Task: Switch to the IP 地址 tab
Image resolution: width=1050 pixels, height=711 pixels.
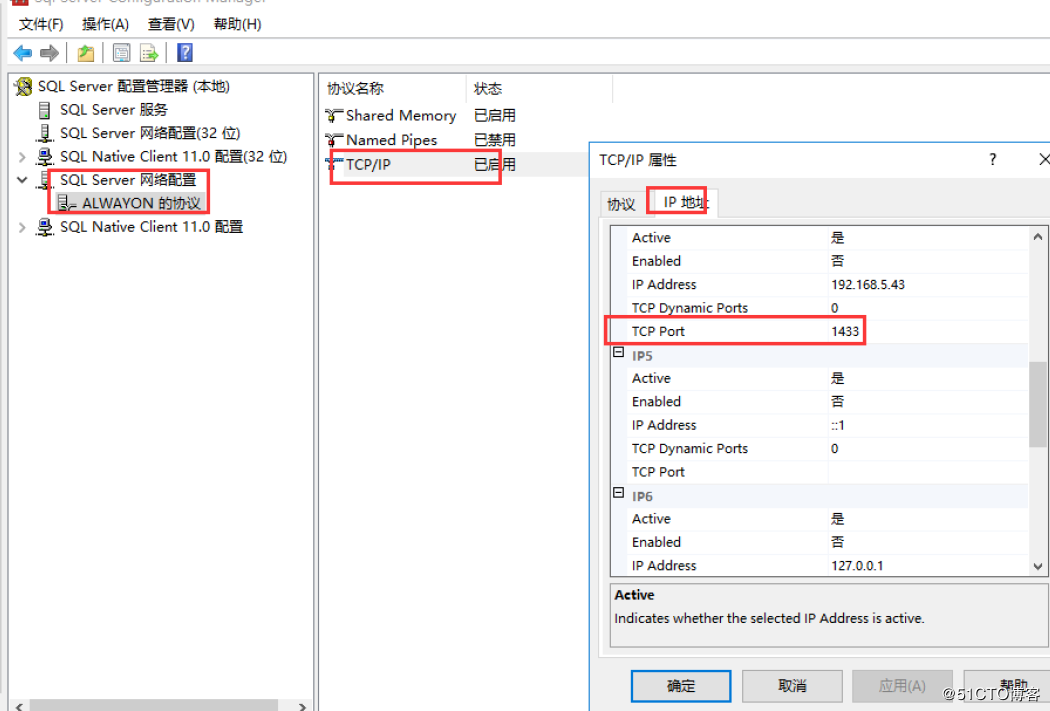Action: click(684, 202)
